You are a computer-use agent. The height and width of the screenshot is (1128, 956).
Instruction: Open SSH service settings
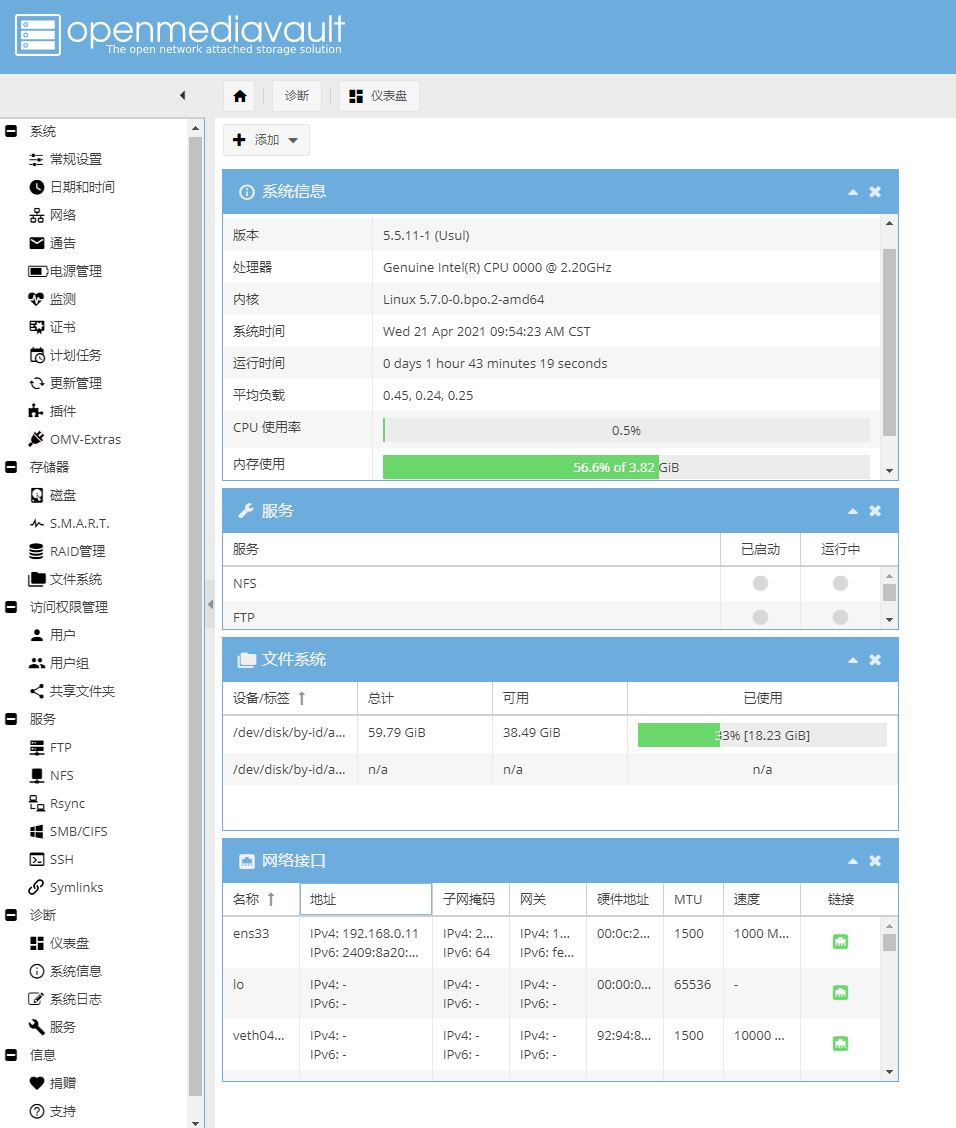point(61,859)
